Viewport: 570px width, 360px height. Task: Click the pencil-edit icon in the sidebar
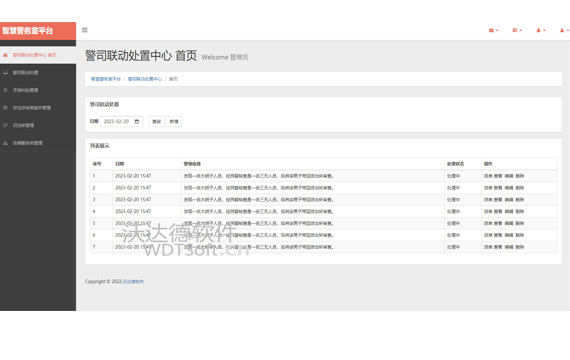coord(5,125)
